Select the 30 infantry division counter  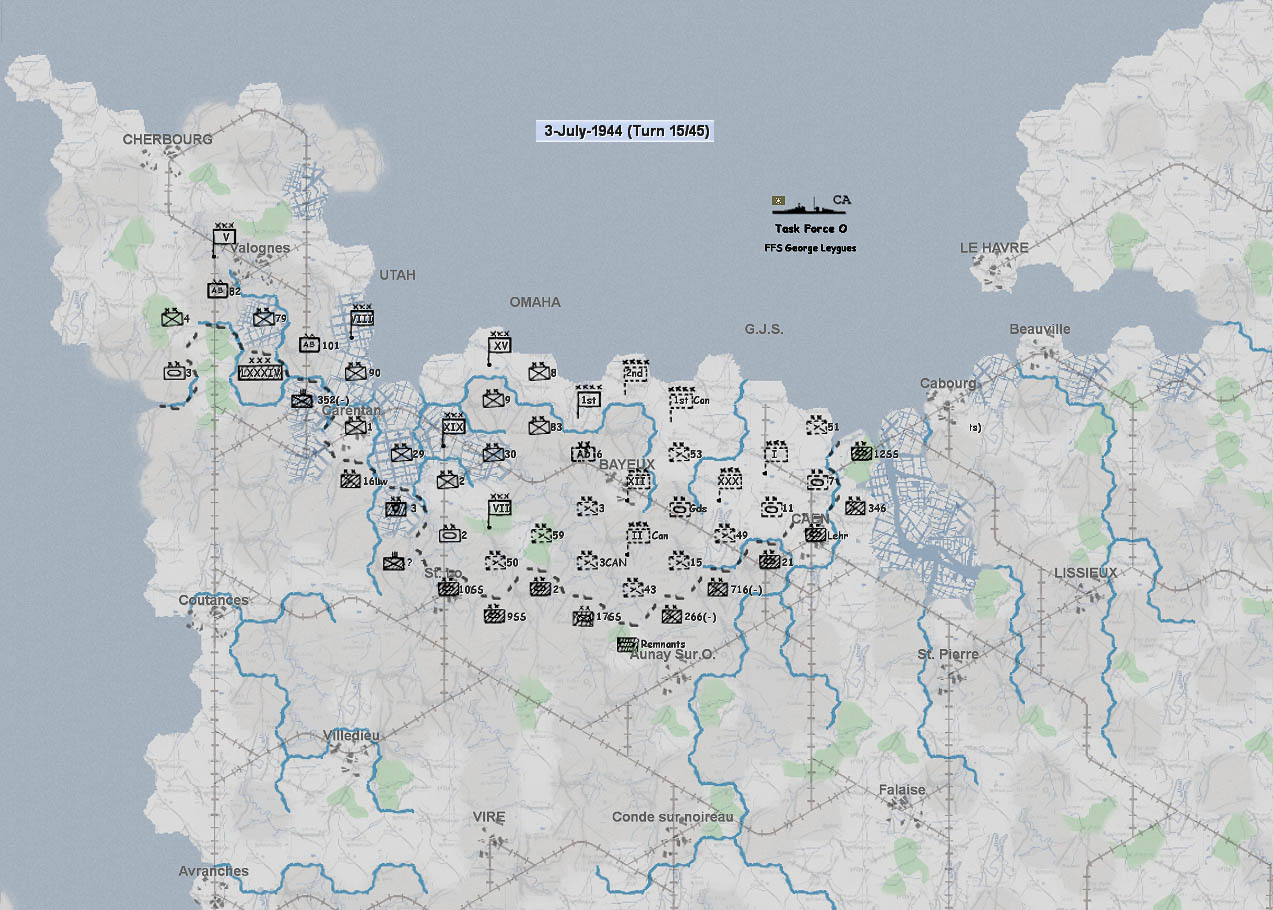[x=493, y=454]
